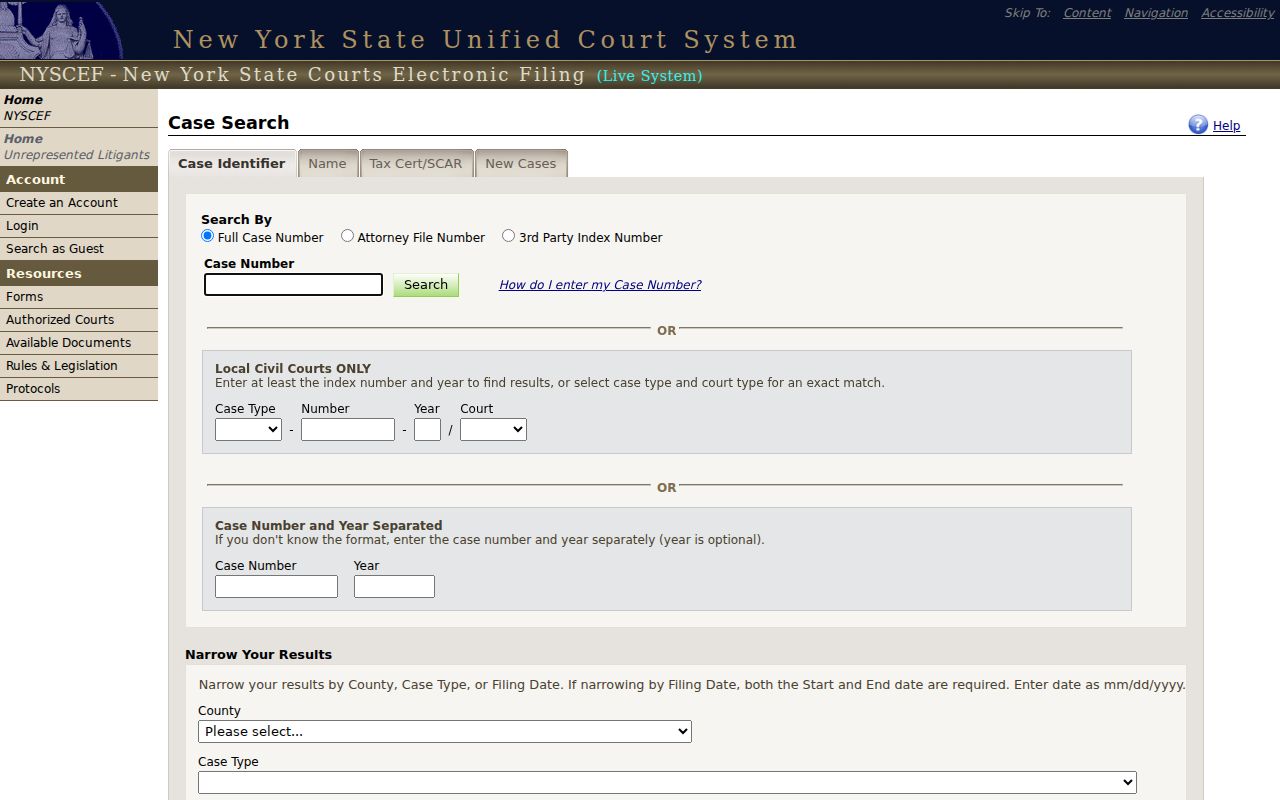Click the blue Help question mark icon
Viewport: 1280px width, 800px height.
click(1198, 124)
